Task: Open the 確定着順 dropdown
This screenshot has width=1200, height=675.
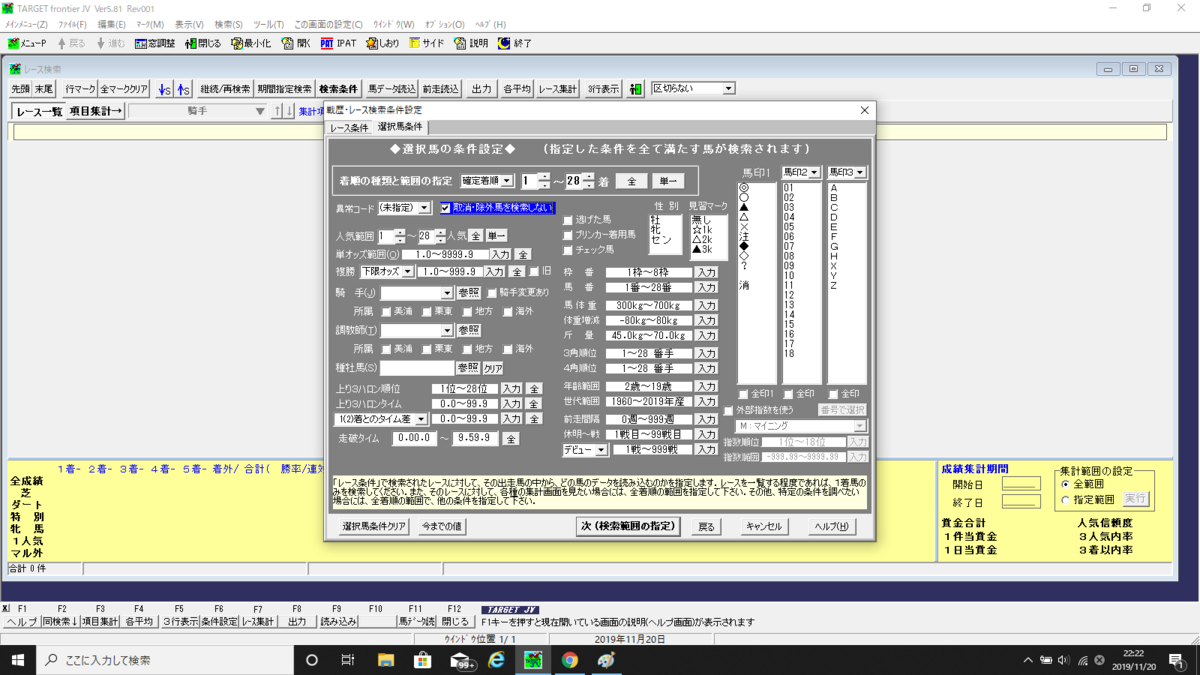Action: coord(507,181)
